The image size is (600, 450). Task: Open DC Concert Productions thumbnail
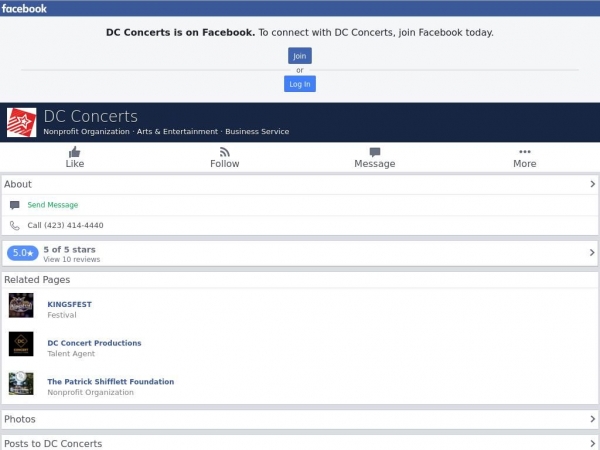21,344
